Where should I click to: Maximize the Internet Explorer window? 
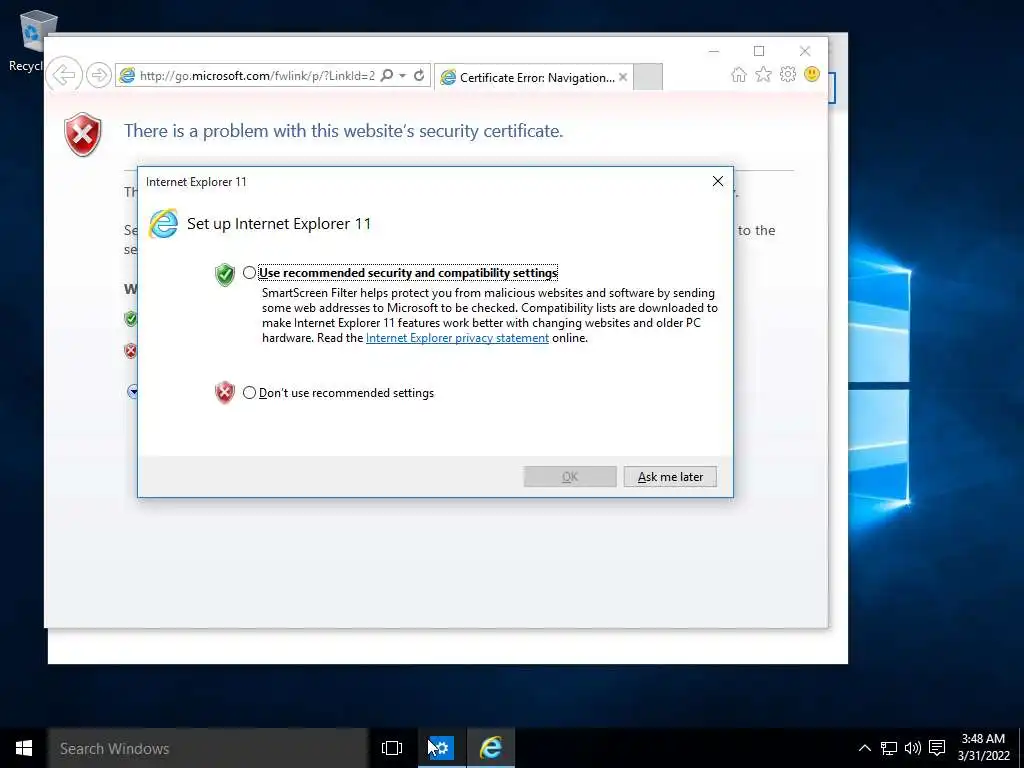759,51
